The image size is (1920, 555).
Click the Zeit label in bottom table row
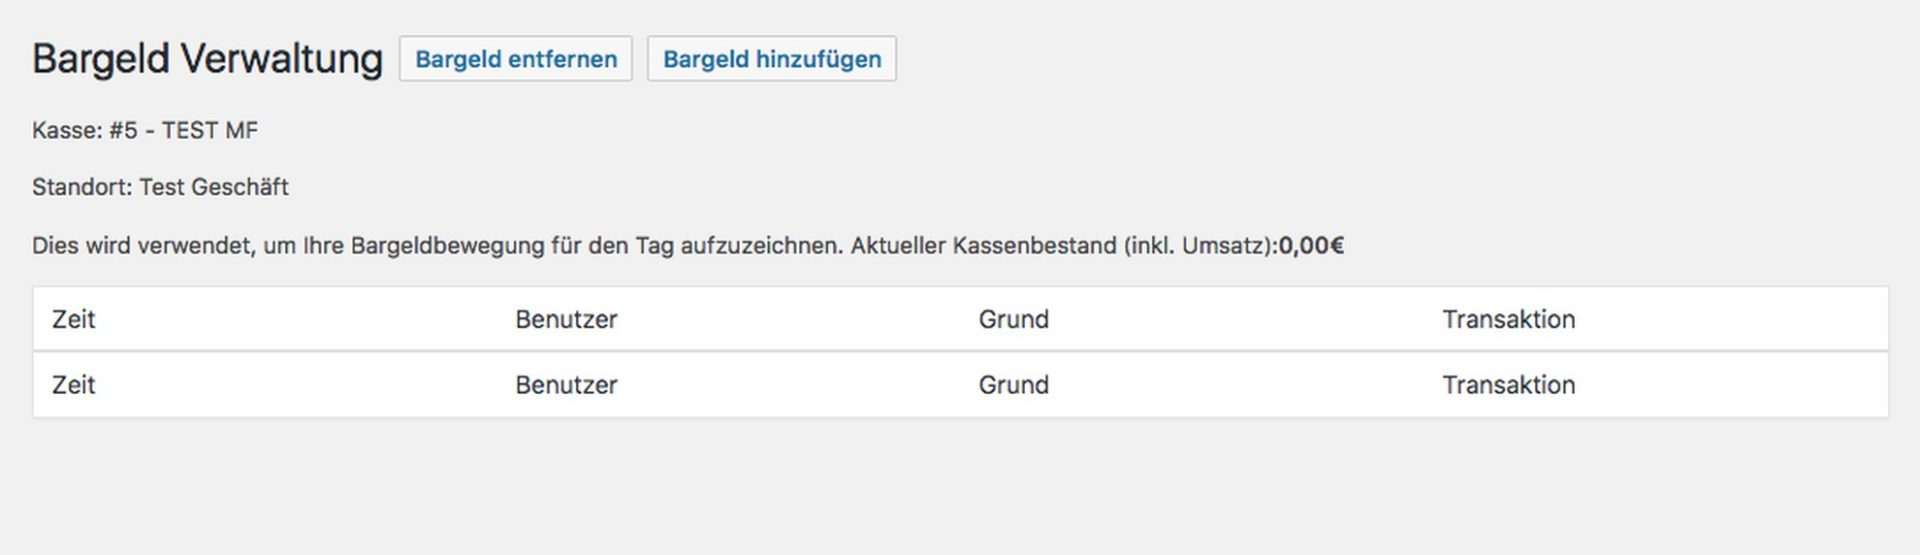click(74, 385)
